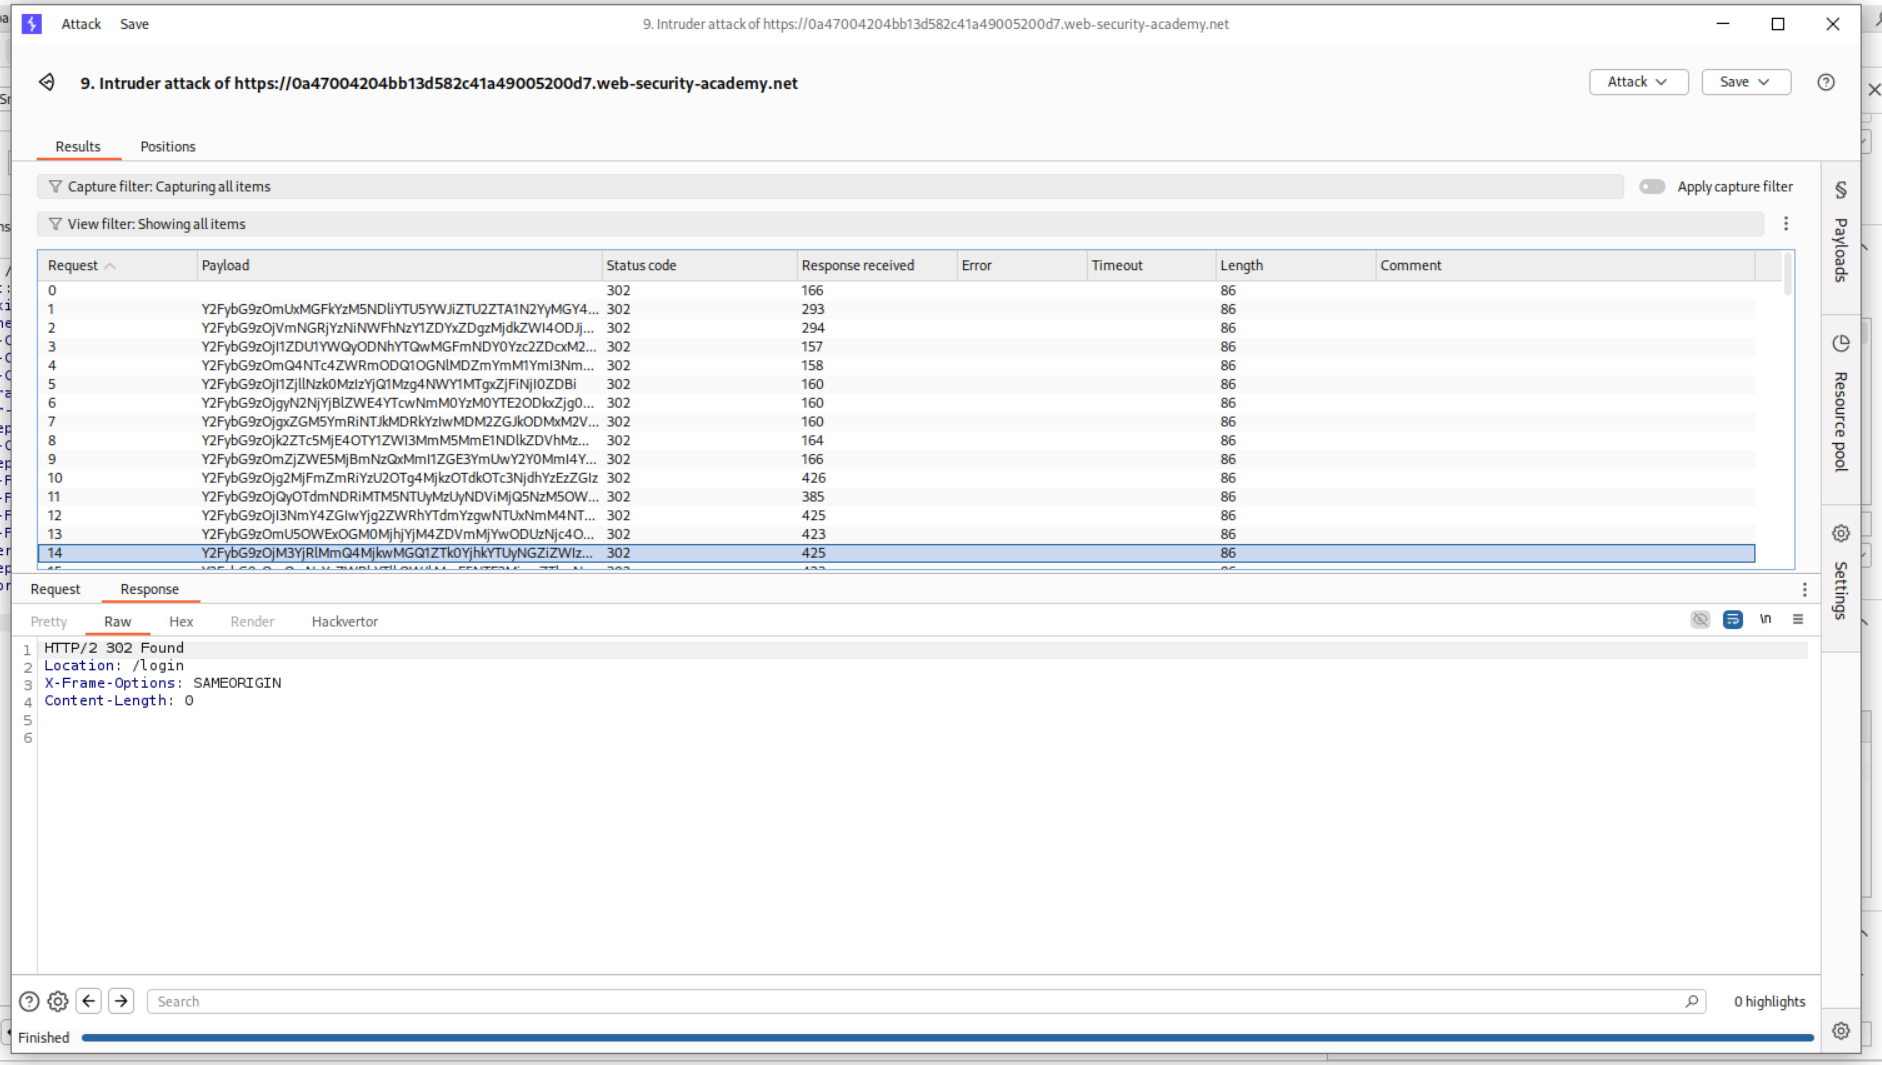This screenshot has width=1882, height=1065.
Task: Enable the Apply capture filter toggle
Action: (1652, 187)
